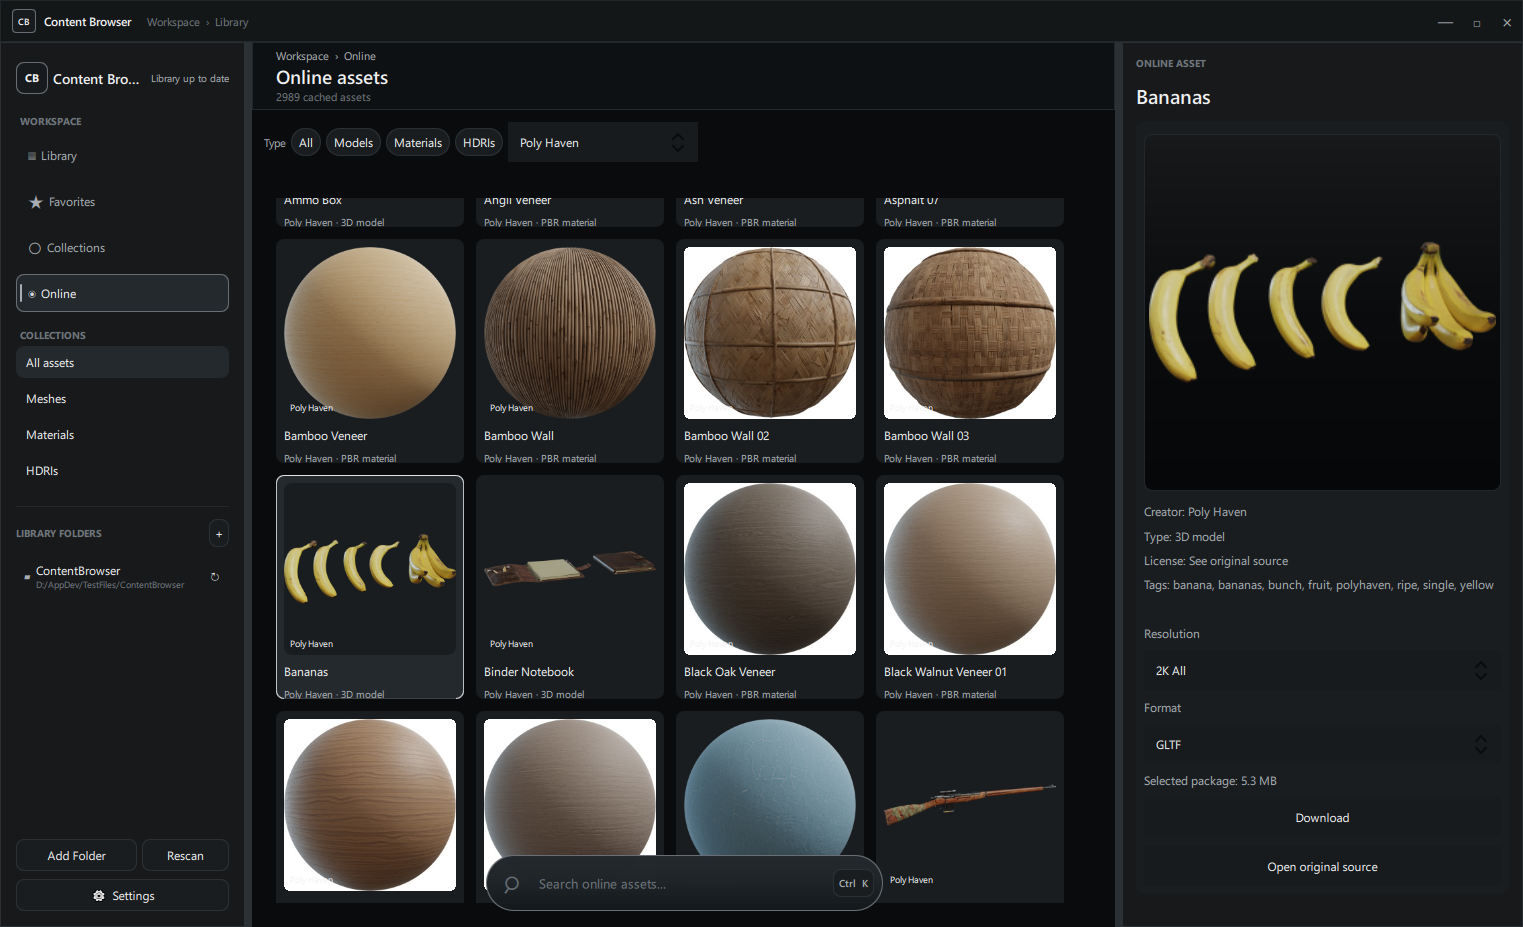Click the magnifier icon in the search bar

(512, 884)
